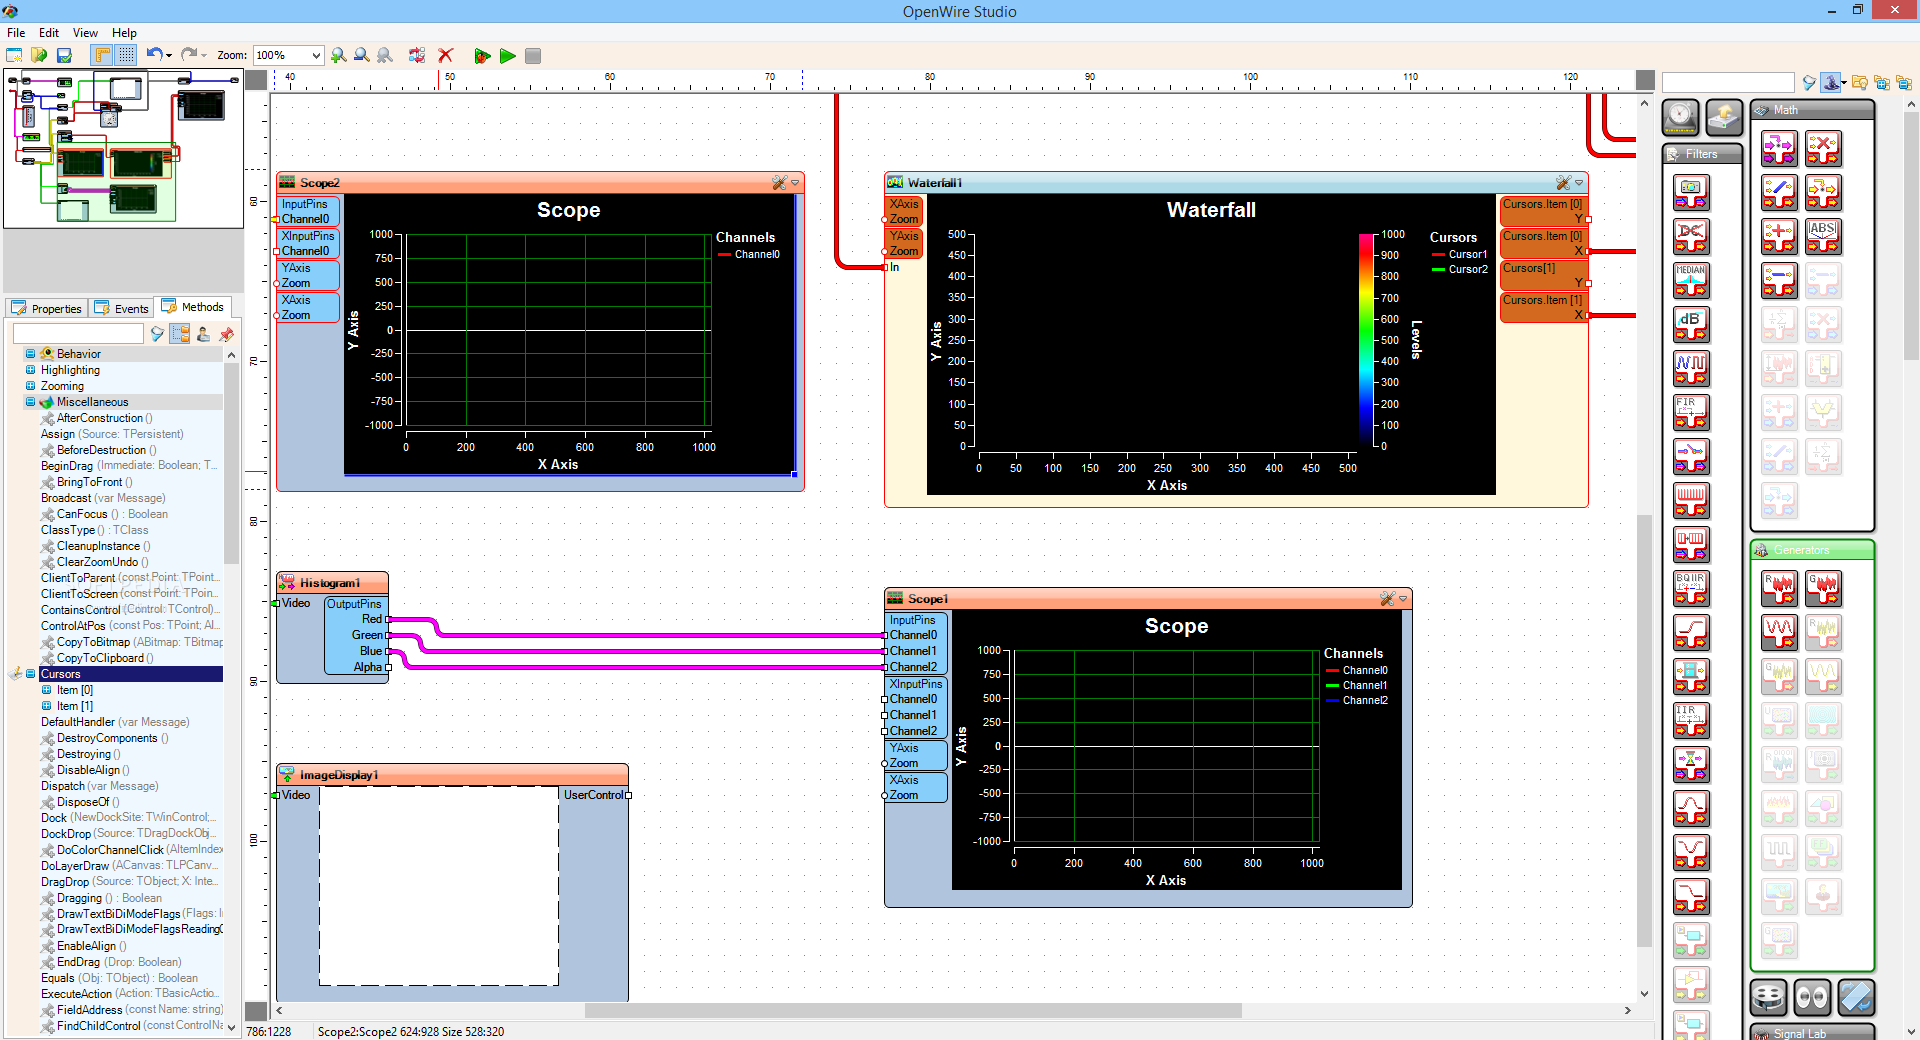Create a new project with toolbar icon

tap(15, 56)
